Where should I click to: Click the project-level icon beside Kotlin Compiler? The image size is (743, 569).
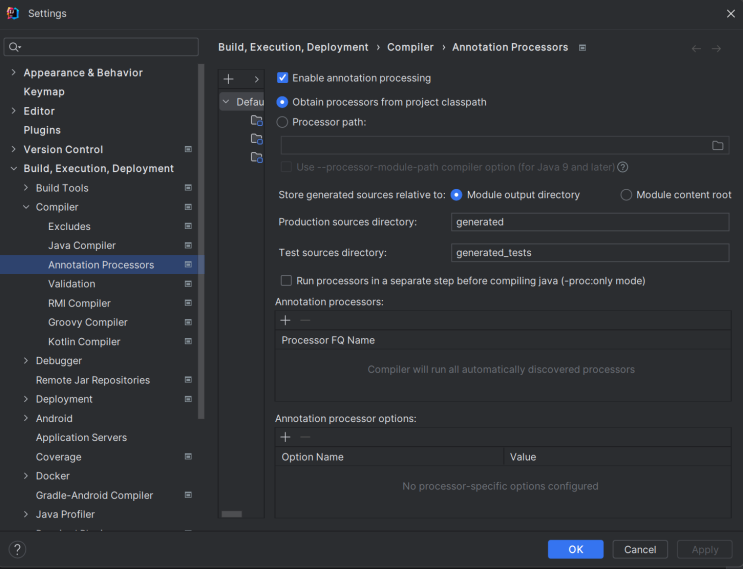(x=188, y=342)
